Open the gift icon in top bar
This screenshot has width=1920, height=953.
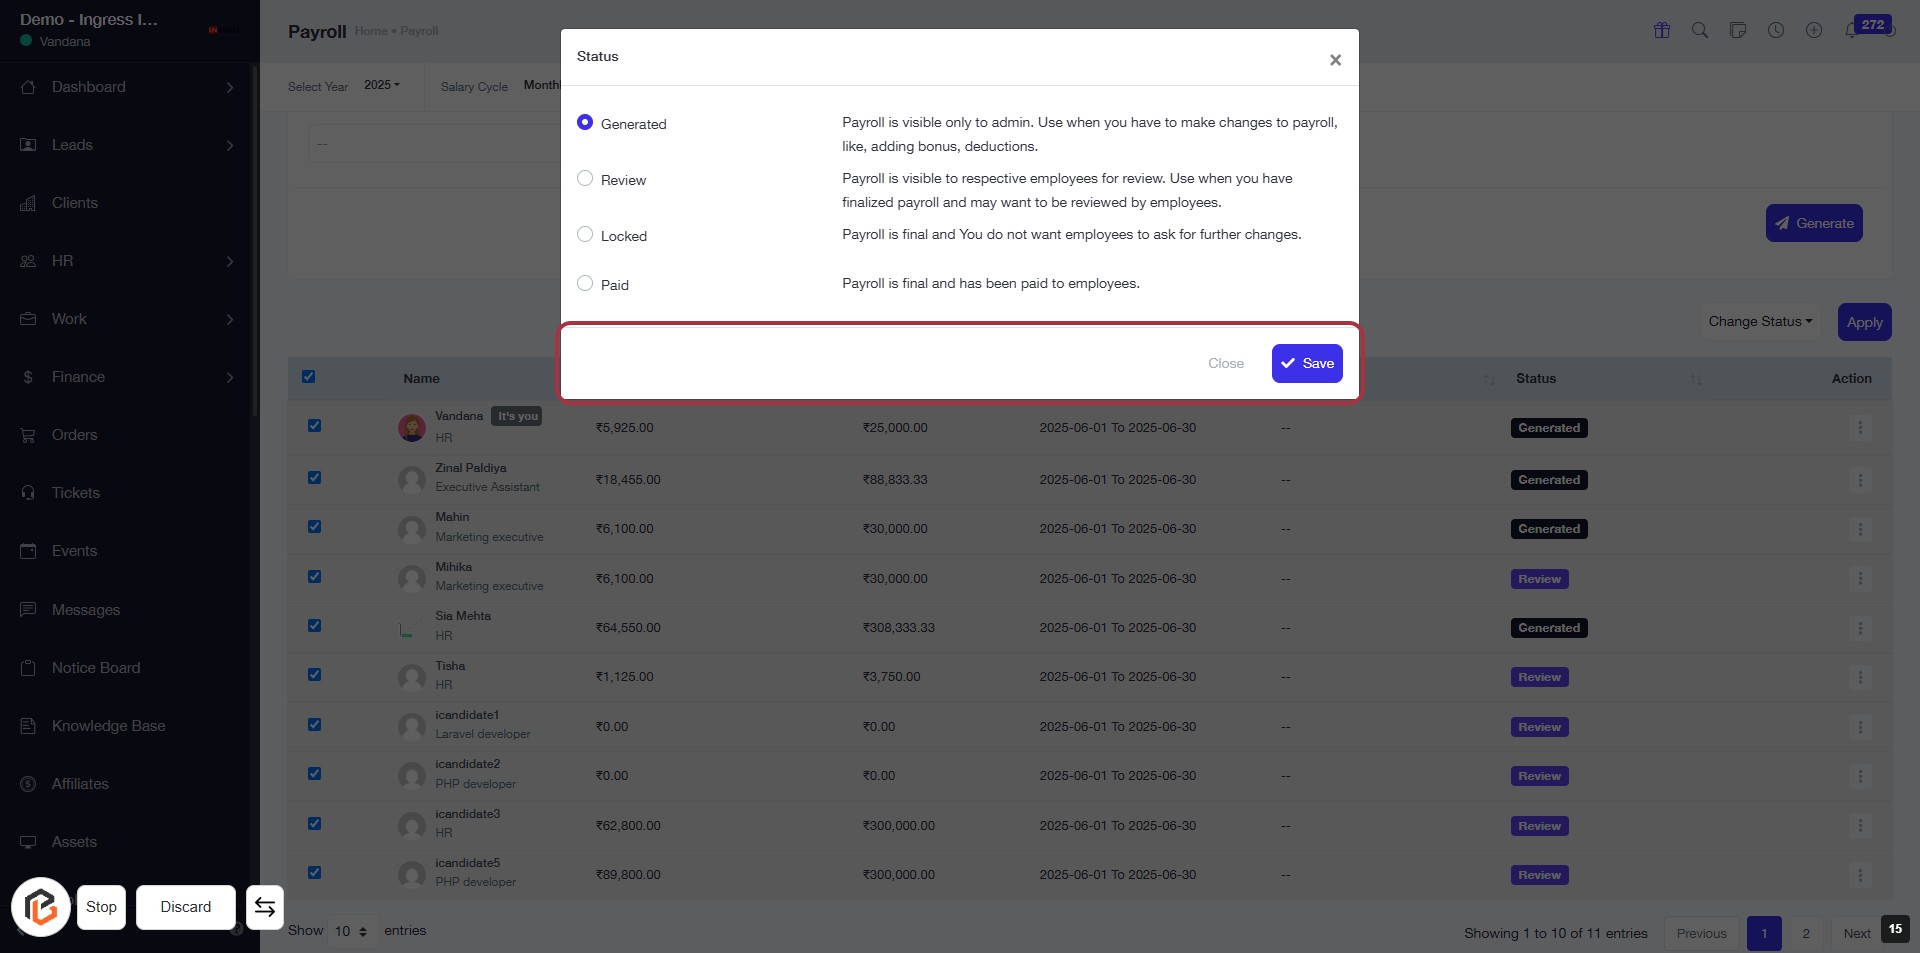pos(1662,30)
